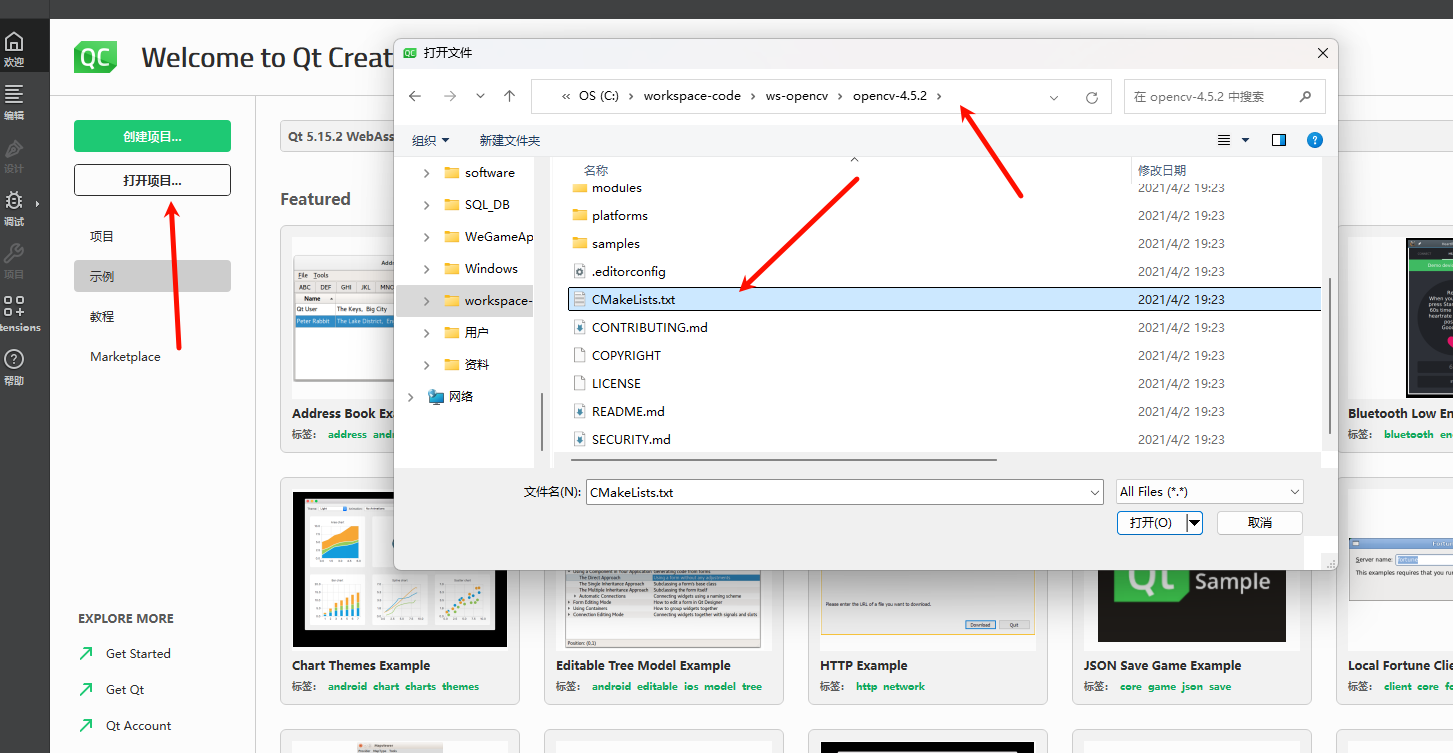The height and width of the screenshot is (753, 1453).
Task: Open address bar history dropdown
Action: coord(1054,97)
